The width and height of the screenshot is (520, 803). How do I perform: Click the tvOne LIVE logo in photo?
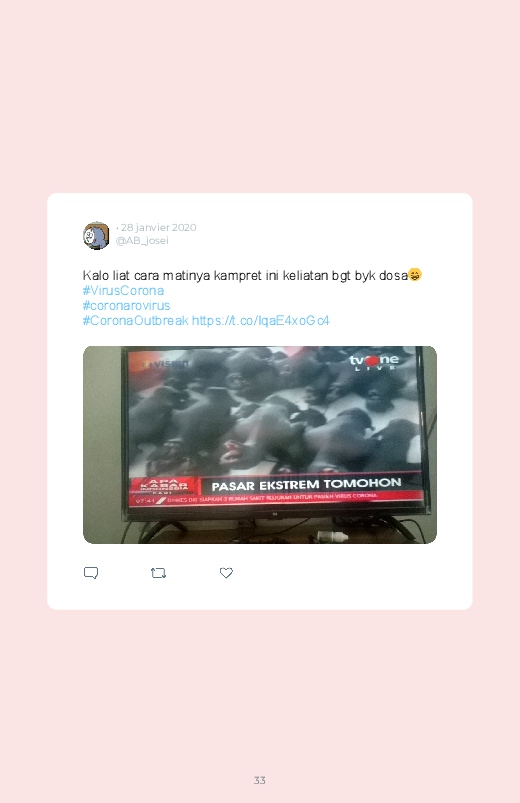pyautogui.click(x=374, y=362)
